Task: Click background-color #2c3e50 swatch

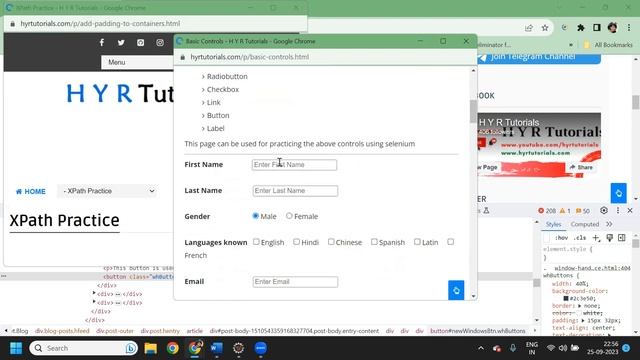Action: 566,298
